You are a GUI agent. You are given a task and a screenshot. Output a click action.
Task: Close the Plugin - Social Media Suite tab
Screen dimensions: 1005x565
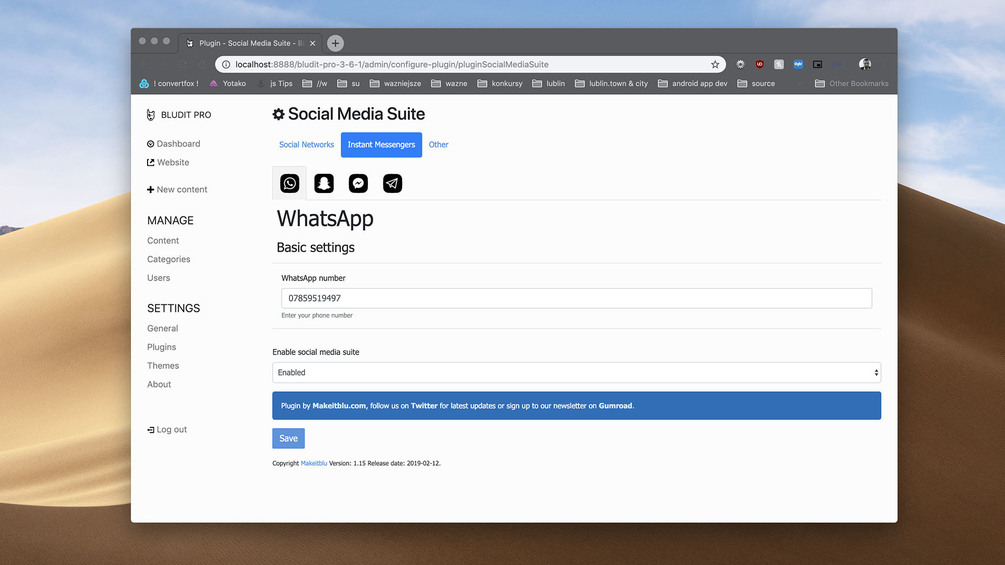(312, 43)
